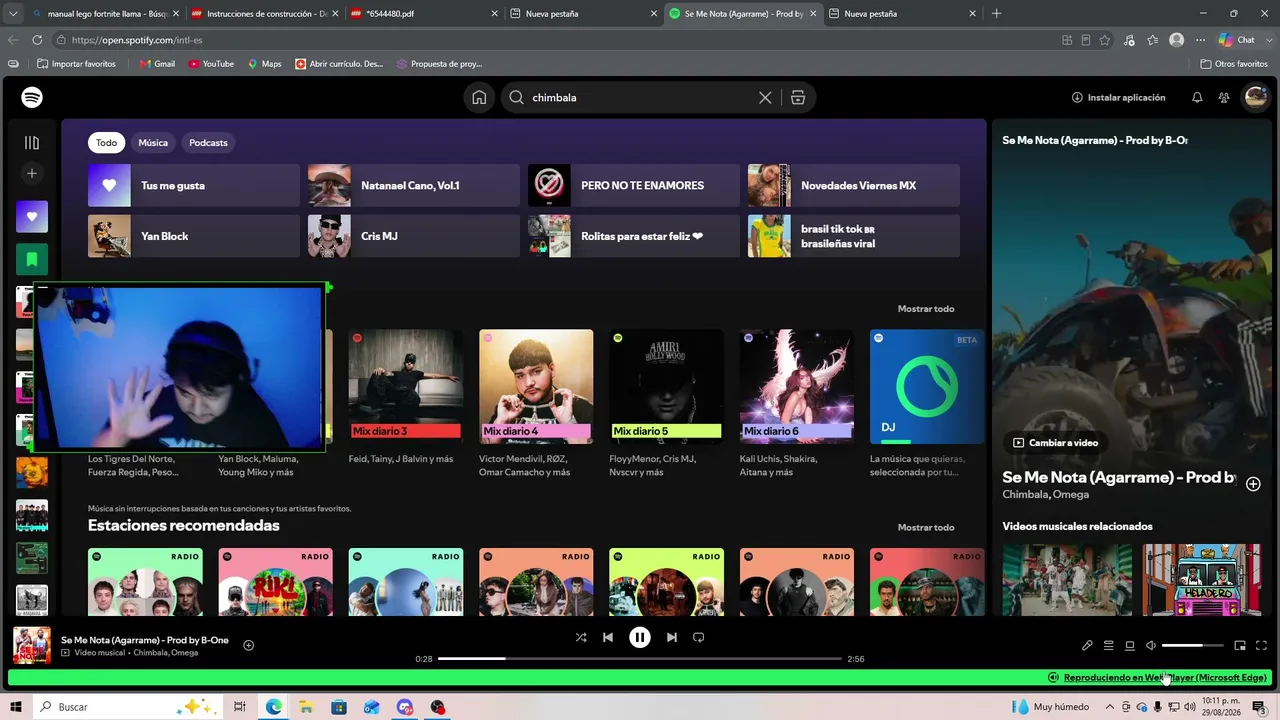Image resolution: width=1280 pixels, height=720 pixels.
Task: Open the Natanael Cano, Vol.1 shortcut
Action: [414, 185]
